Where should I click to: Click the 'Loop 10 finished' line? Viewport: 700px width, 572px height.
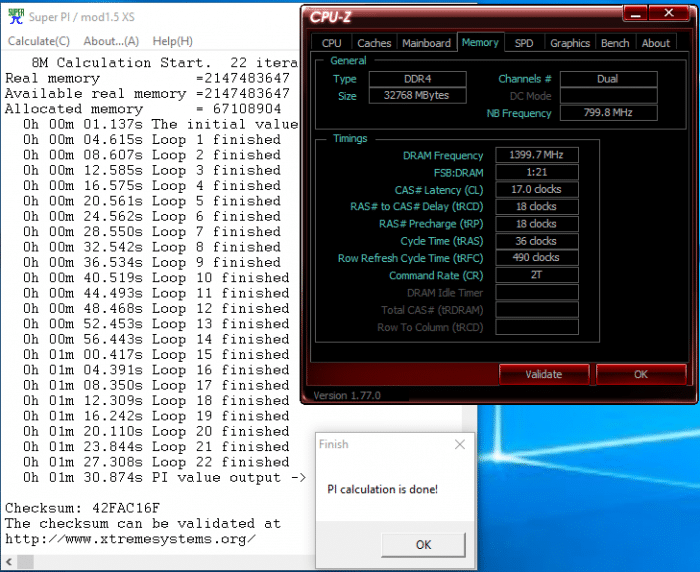coord(156,278)
